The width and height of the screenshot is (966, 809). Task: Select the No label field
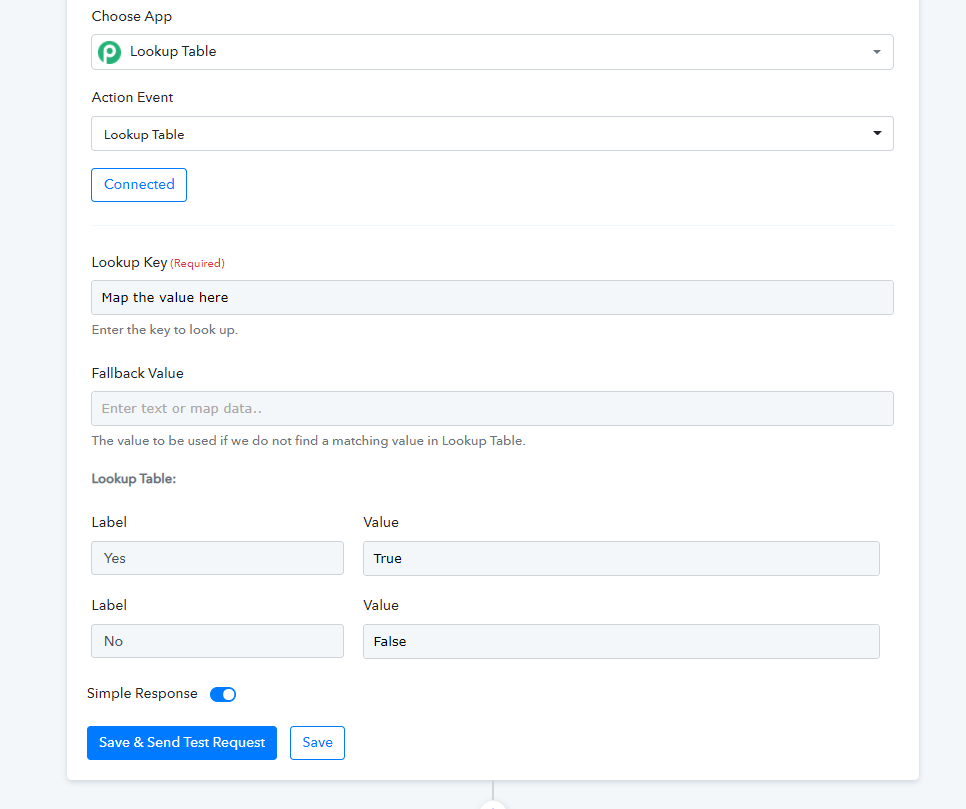(217, 641)
